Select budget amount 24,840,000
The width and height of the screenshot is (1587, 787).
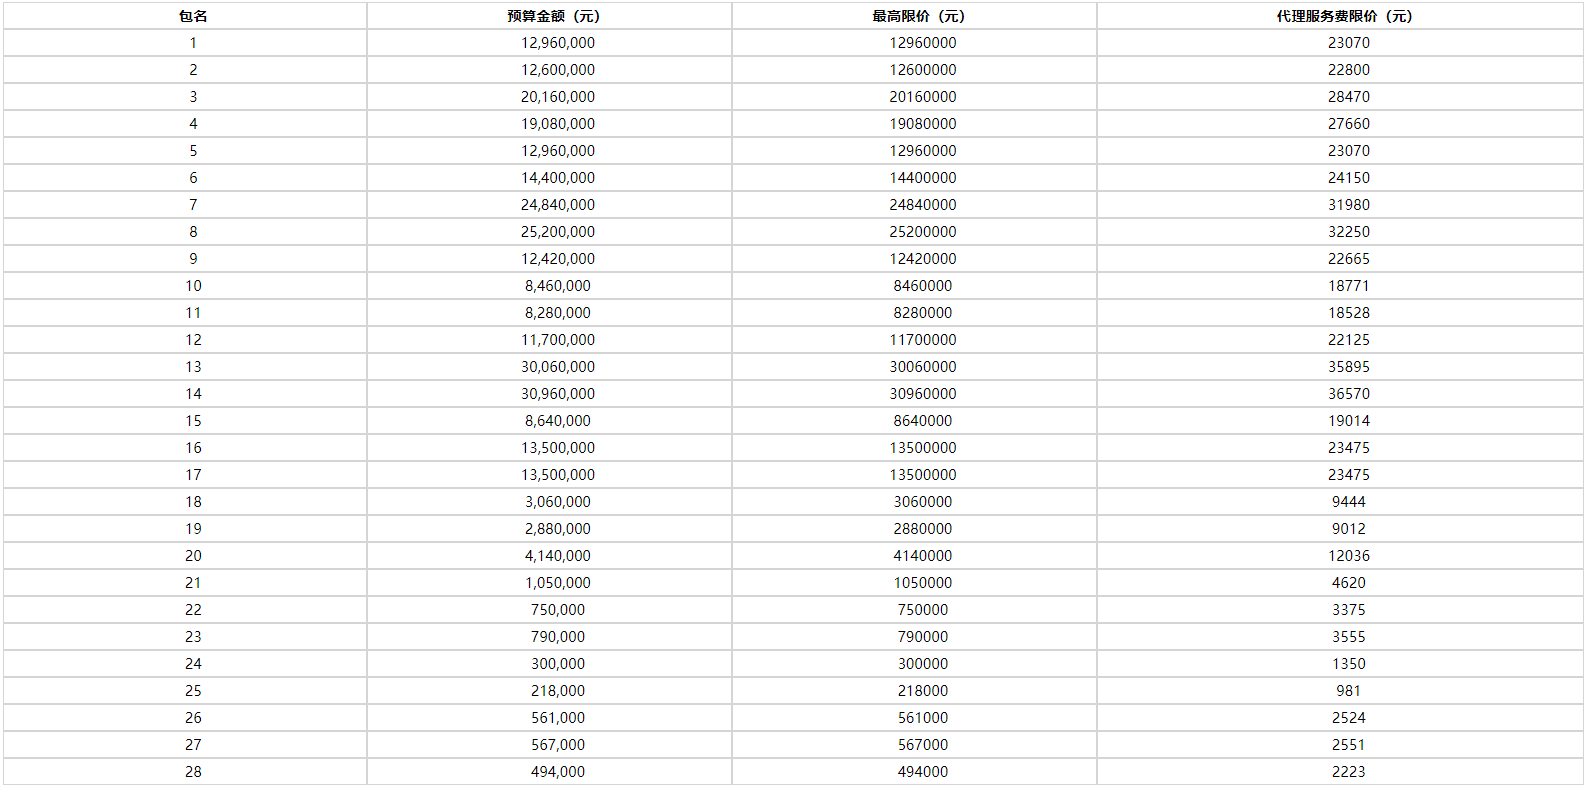point(557,205)
